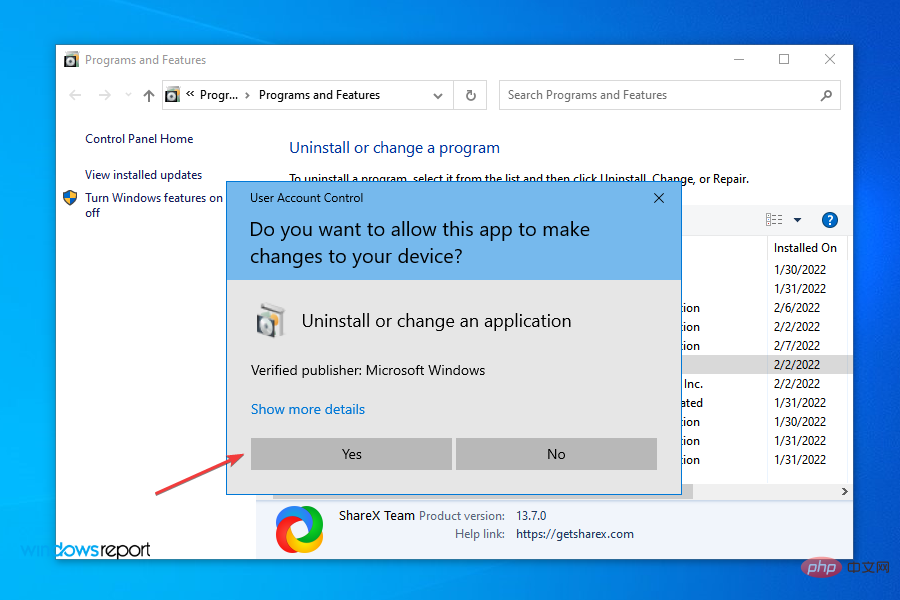Click No to deny the app changes
This screenshot has height=600, width=900.
556,454
